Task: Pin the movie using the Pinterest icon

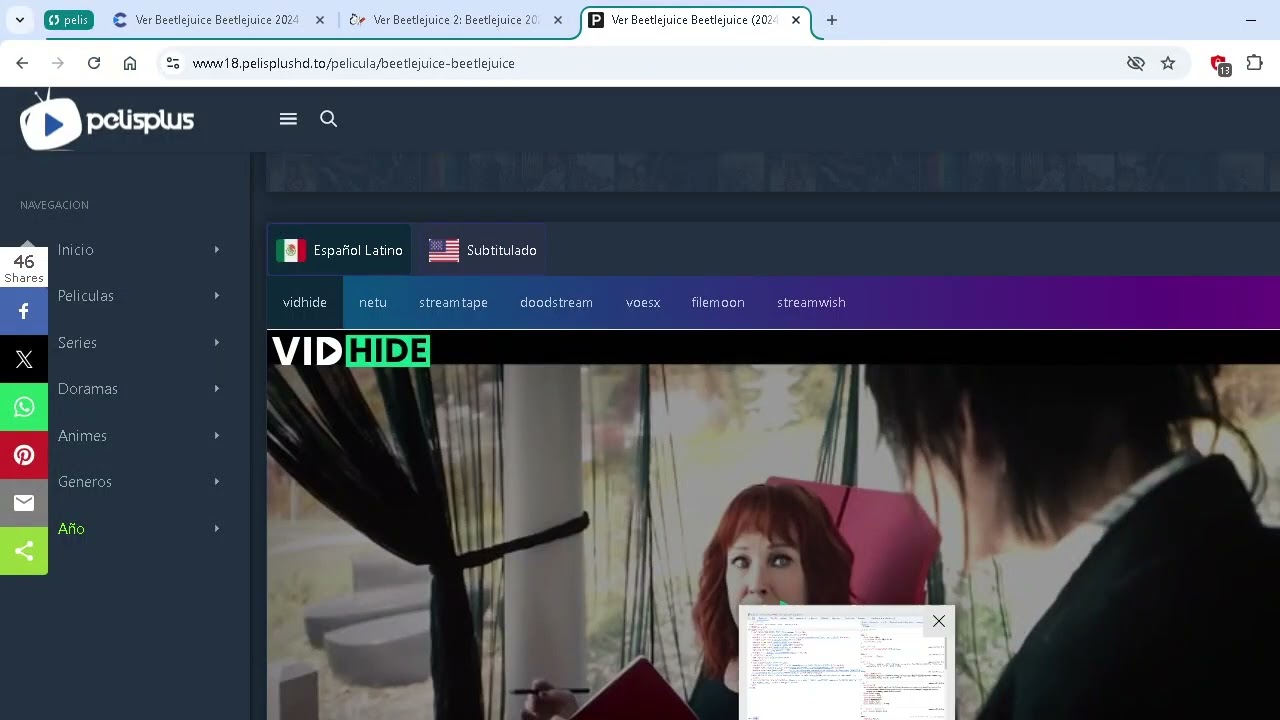Action: (x=24, y=455)
